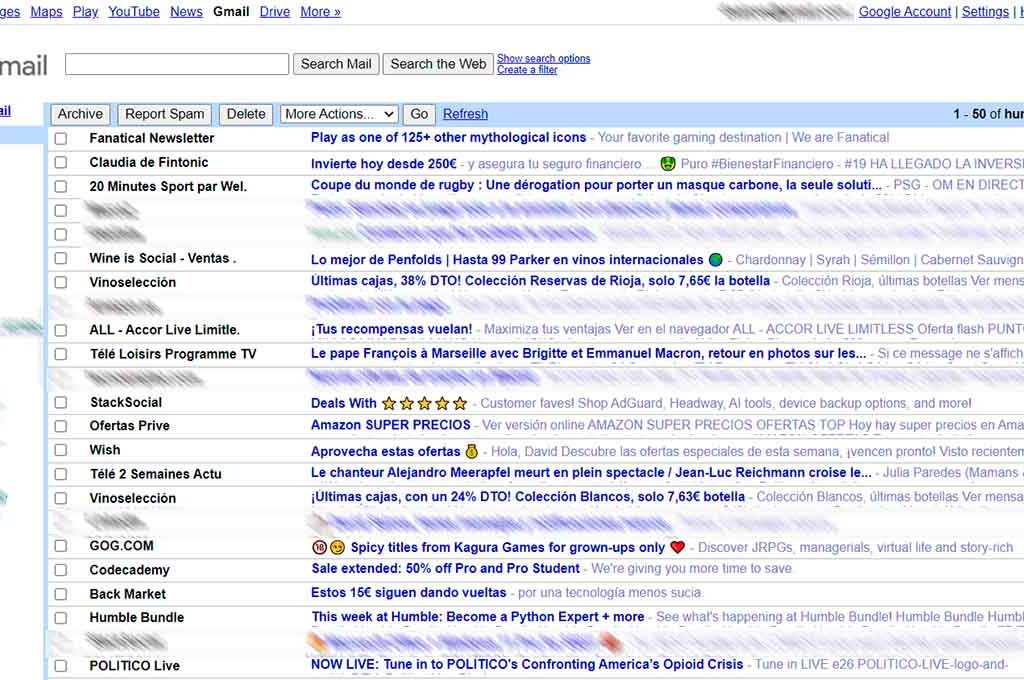1024x680 pixels.
Task: Open the Google Account link
Action: point(904,12)
